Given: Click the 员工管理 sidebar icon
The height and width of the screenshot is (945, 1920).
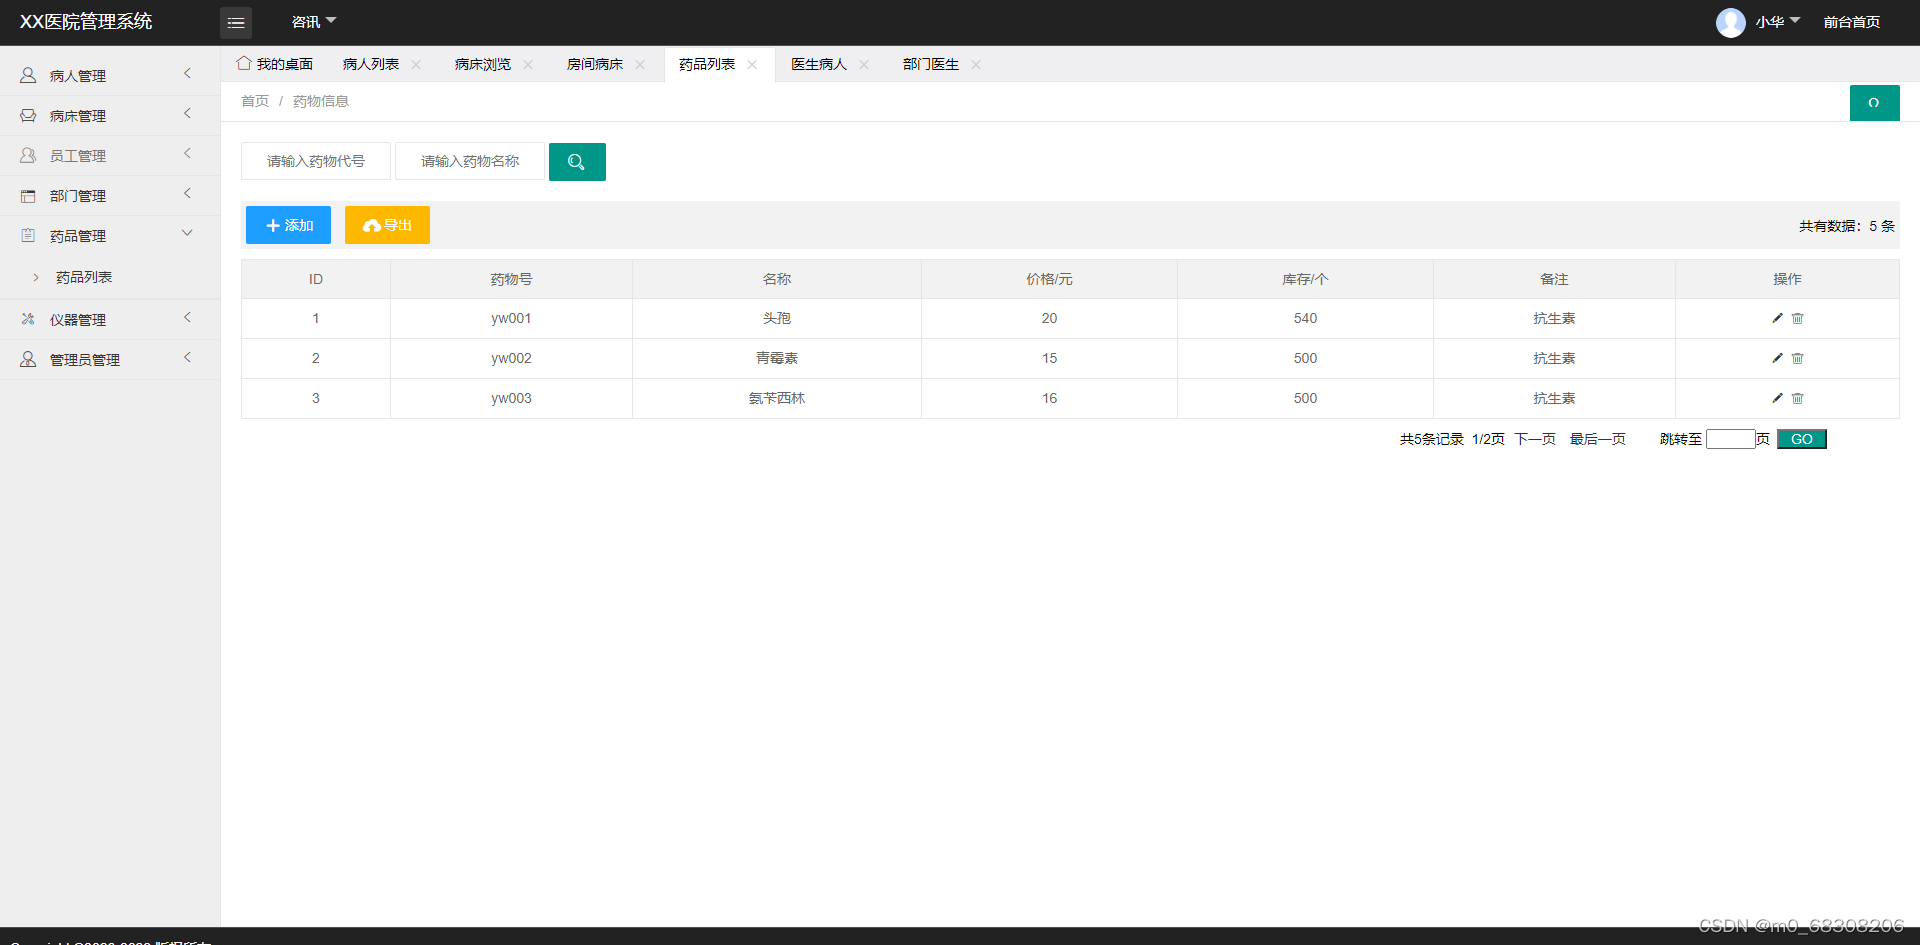Looking at the screenshot, I should click(28, 155).
